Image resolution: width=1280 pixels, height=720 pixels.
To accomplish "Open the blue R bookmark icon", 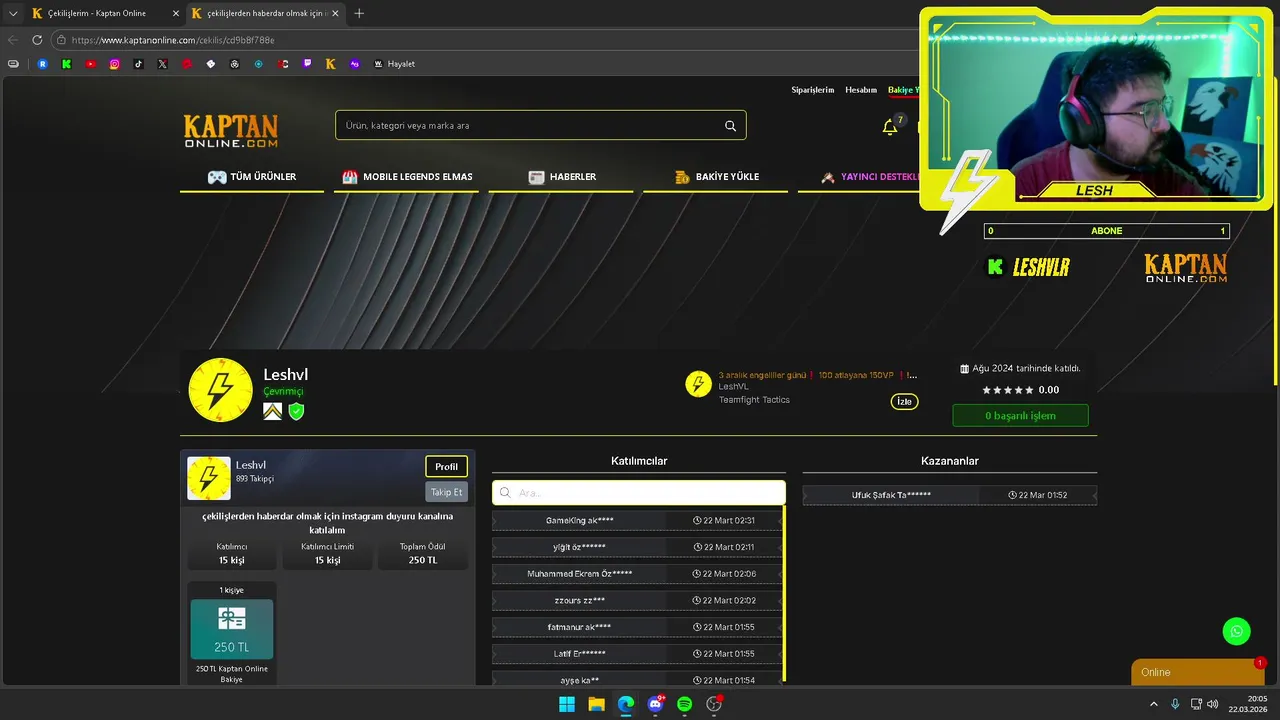I will coord(43,64).
